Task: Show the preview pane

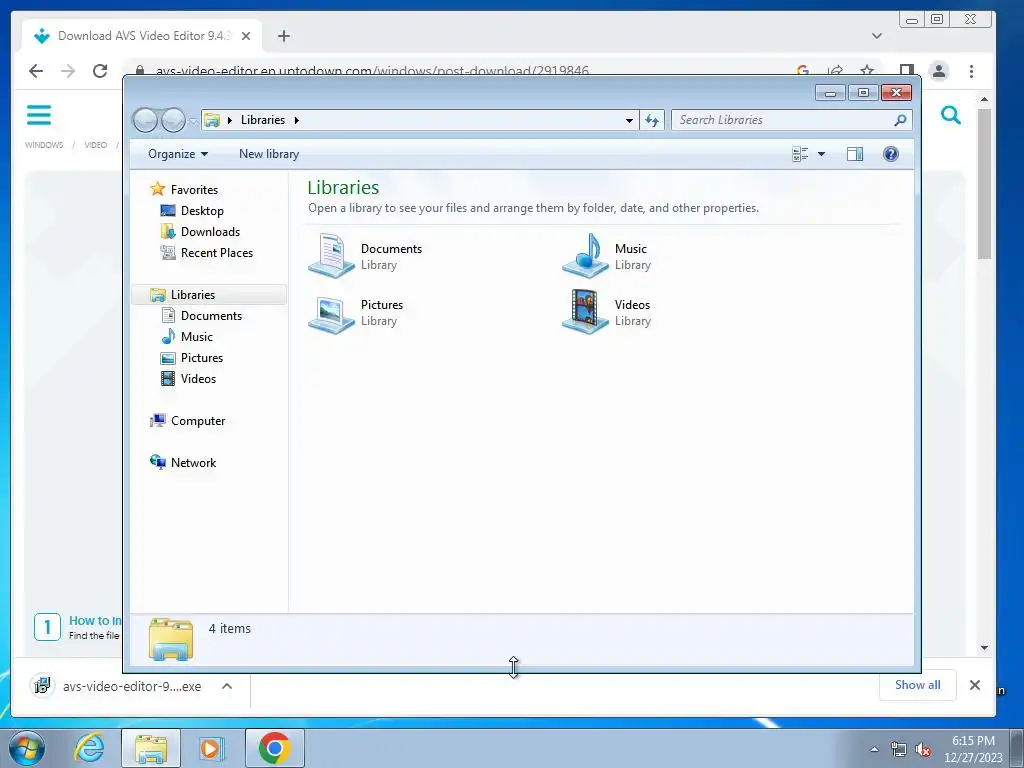Action: 854,154
